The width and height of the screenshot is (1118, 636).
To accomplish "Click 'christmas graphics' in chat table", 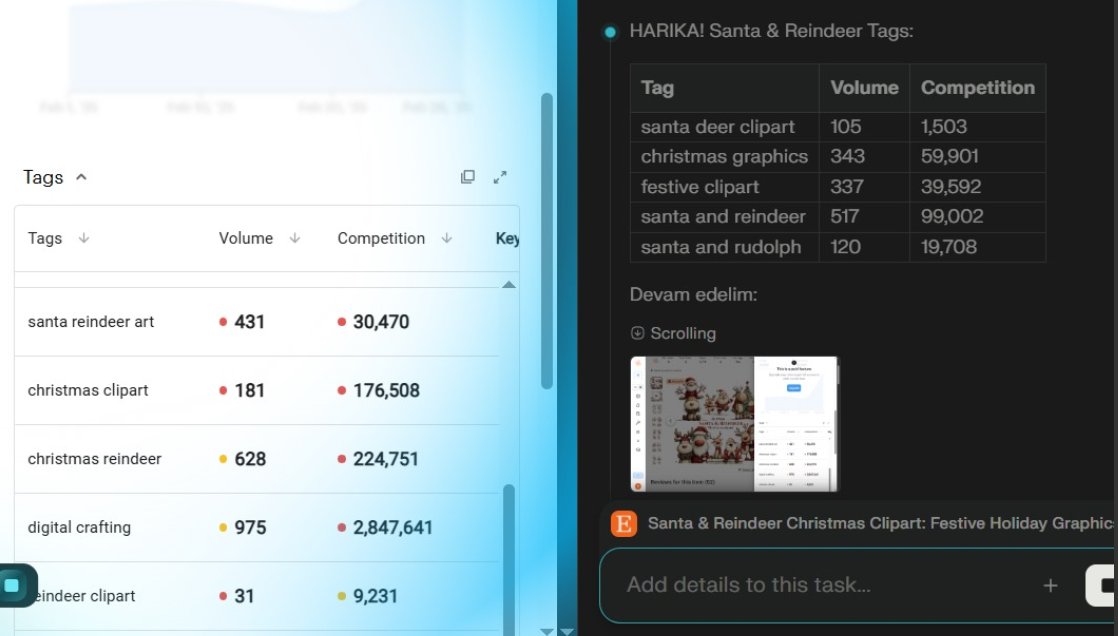I will pos(724,157).
